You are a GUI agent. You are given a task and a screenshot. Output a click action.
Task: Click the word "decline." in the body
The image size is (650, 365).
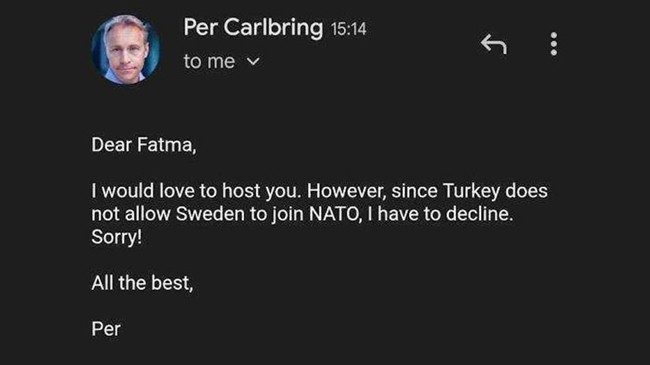pos(480,214)
